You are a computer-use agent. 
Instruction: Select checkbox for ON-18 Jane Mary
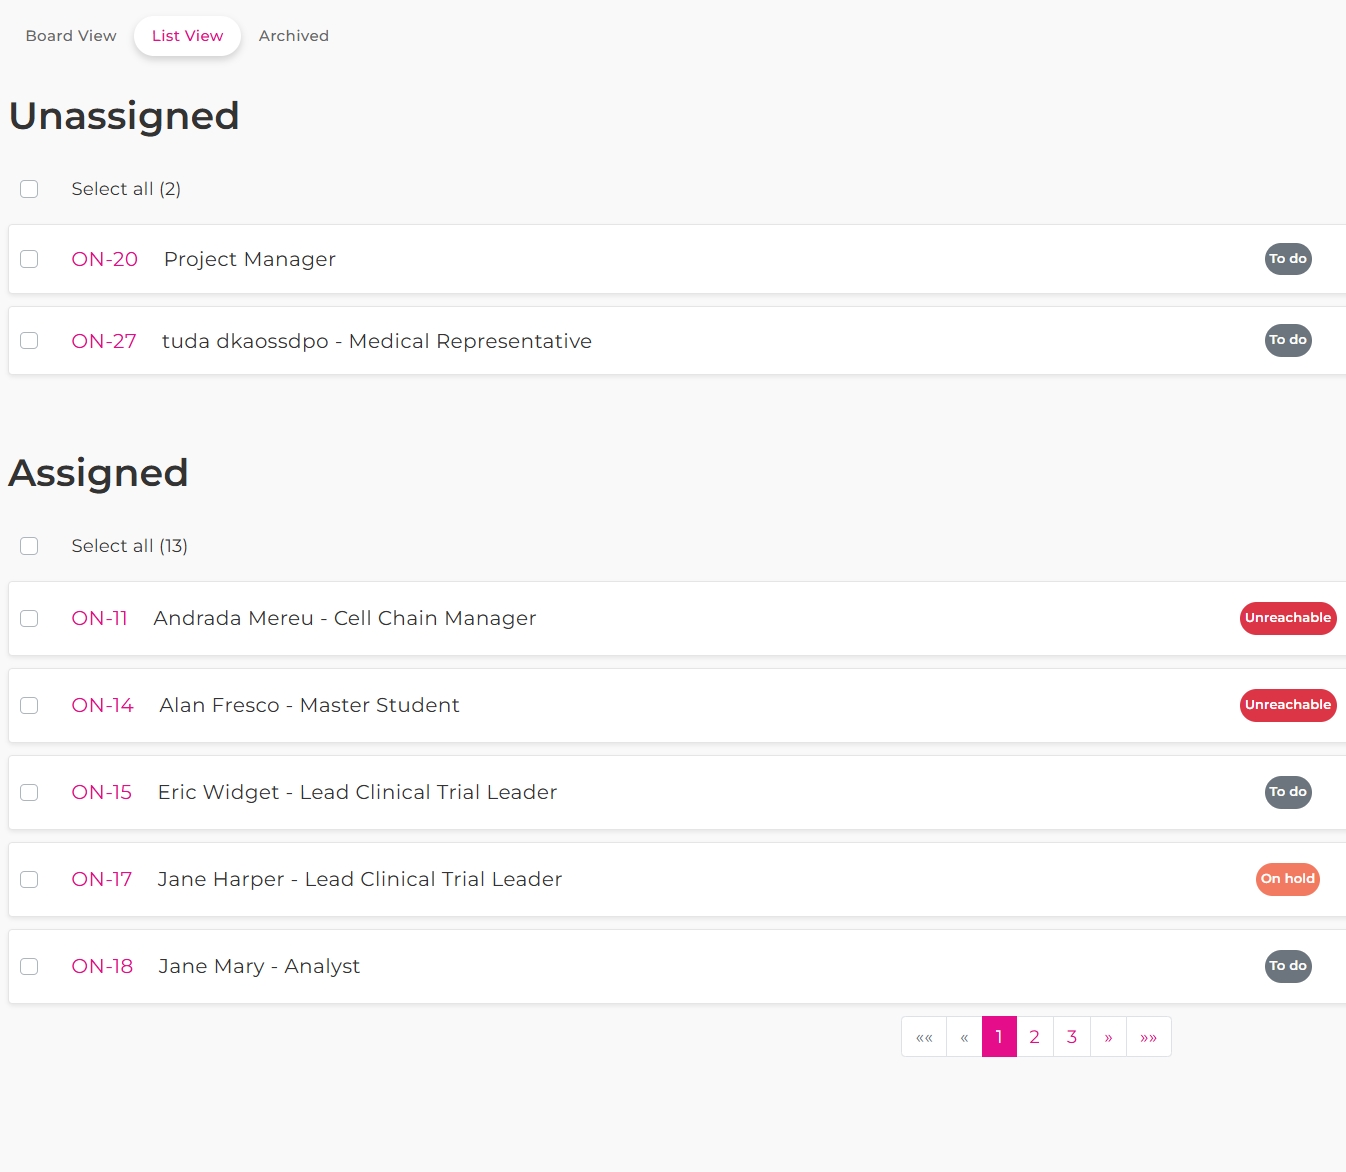29,966
